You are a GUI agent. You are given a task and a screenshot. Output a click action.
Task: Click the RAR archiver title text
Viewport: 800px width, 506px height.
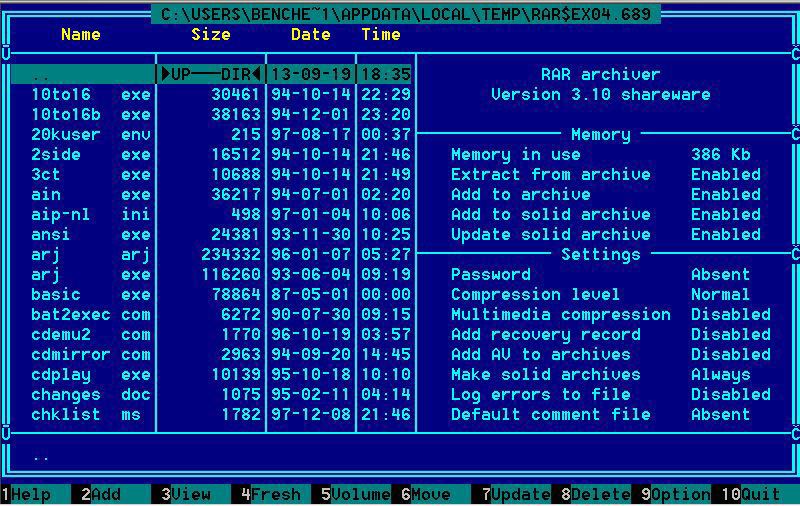pos(601,74)
